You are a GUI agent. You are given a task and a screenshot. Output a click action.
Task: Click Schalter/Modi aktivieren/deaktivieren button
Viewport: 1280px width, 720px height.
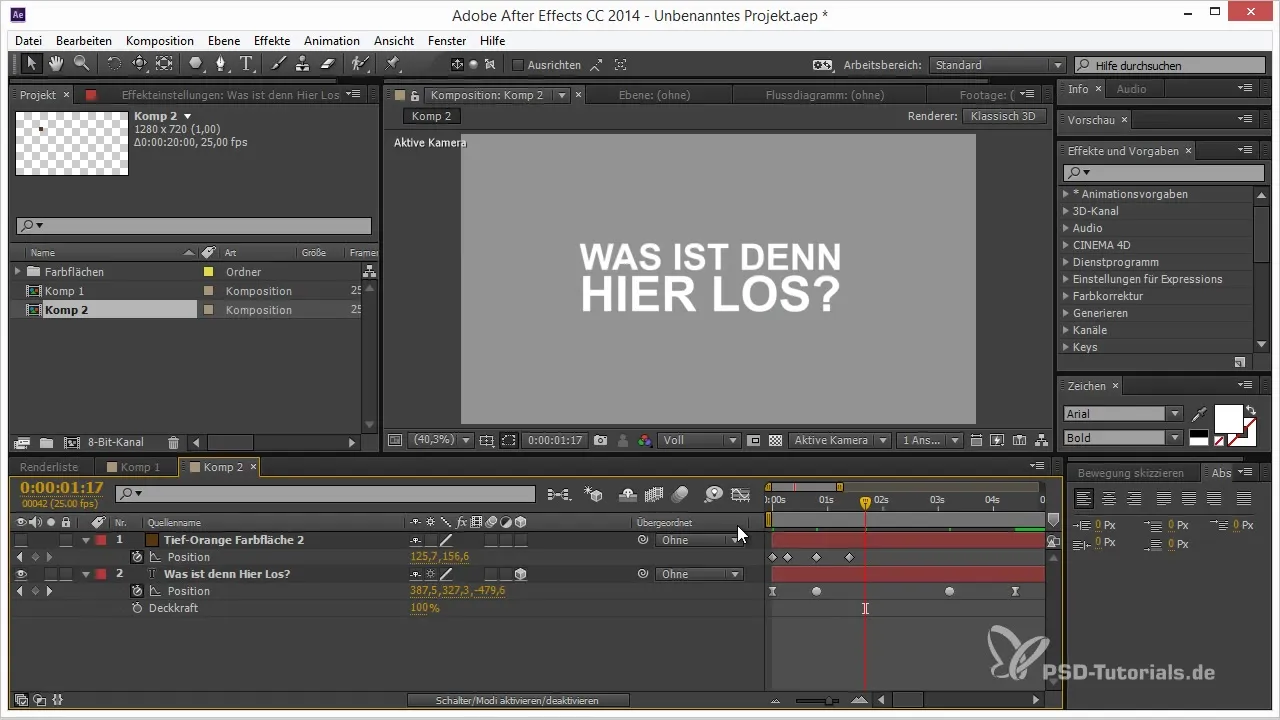pyautogui.click(x=518, y=701)
